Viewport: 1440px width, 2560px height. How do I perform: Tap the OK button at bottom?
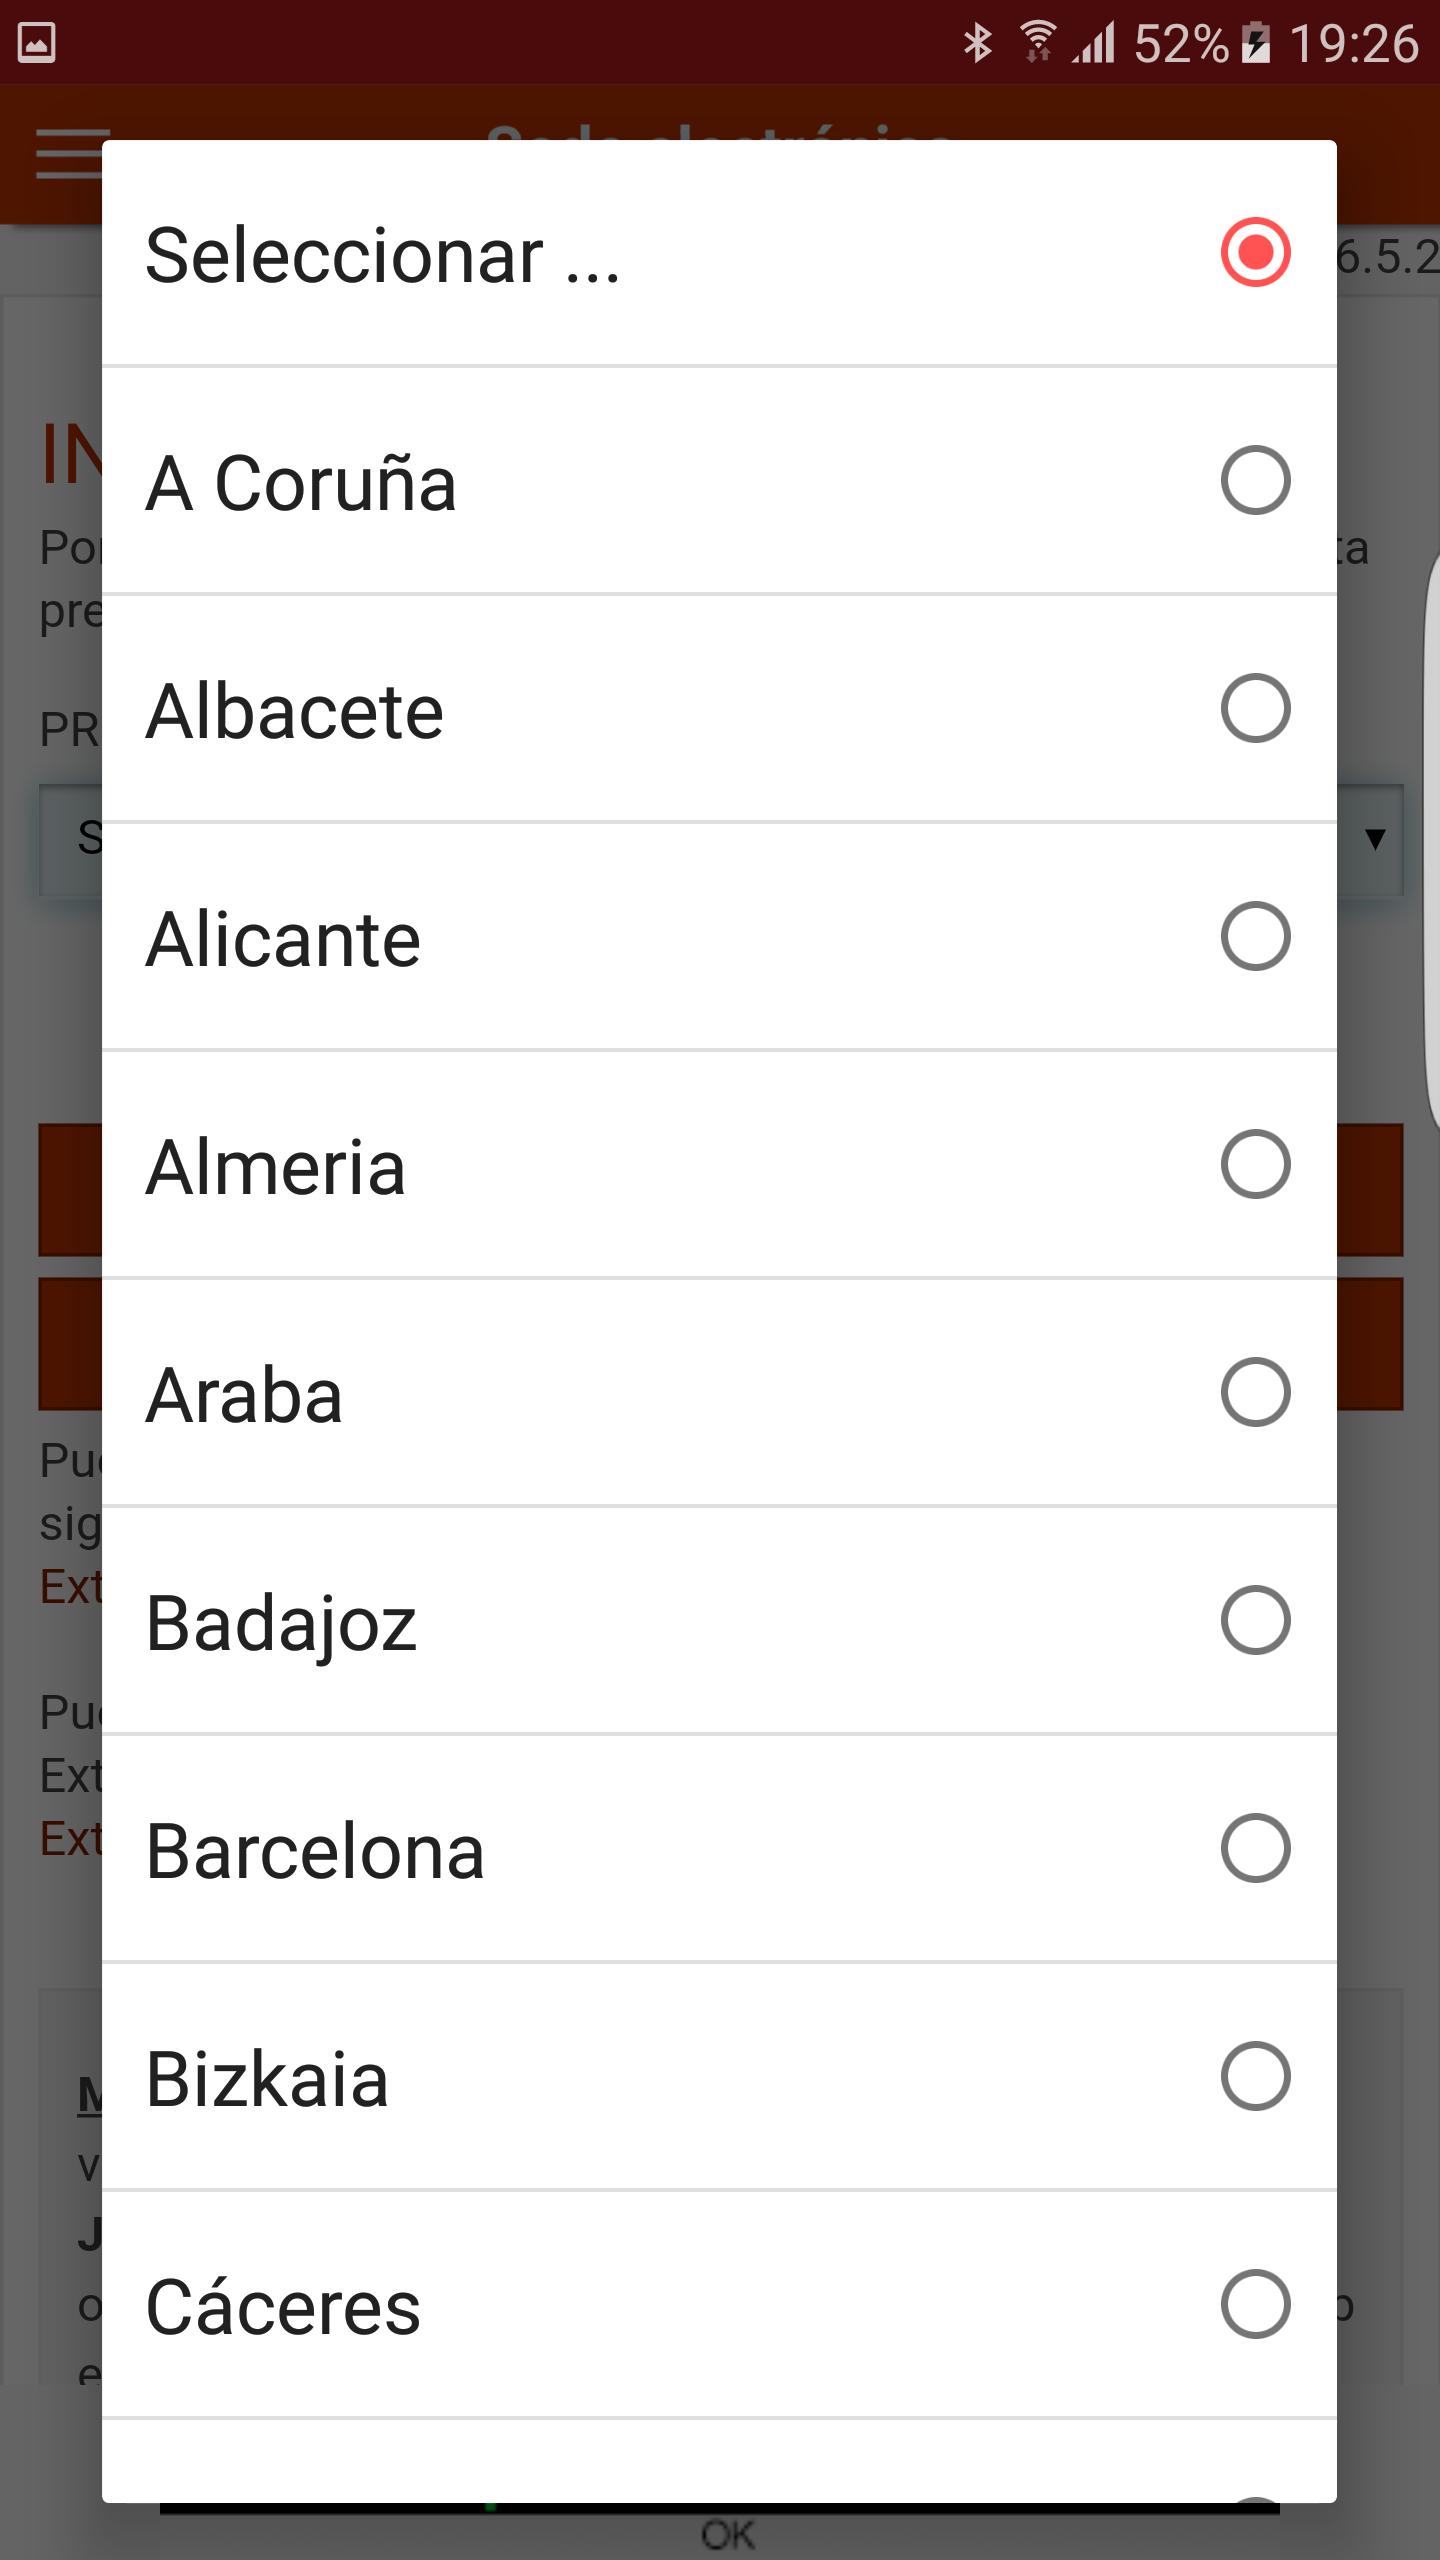tap(727, 2535)
